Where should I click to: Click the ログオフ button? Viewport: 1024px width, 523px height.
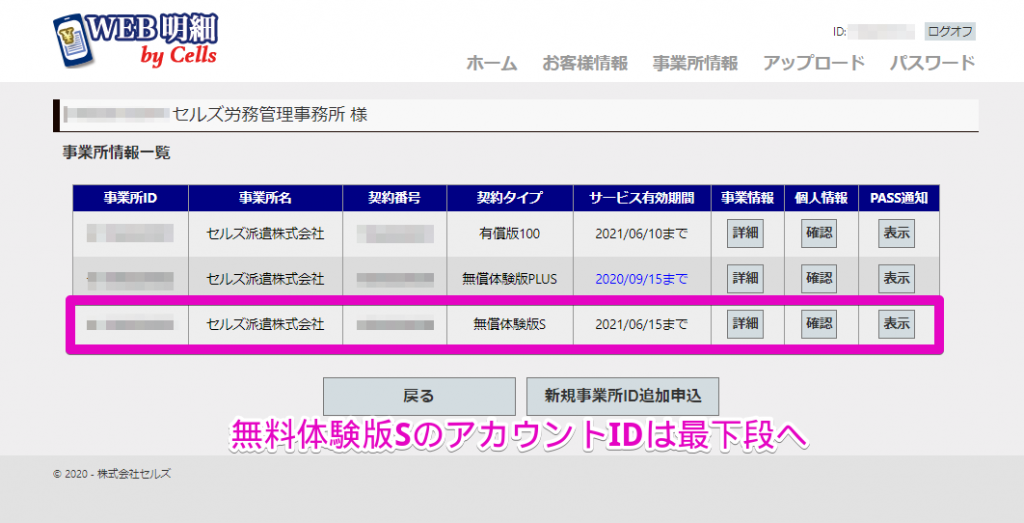pyautogui.click(x=950, y=31)
